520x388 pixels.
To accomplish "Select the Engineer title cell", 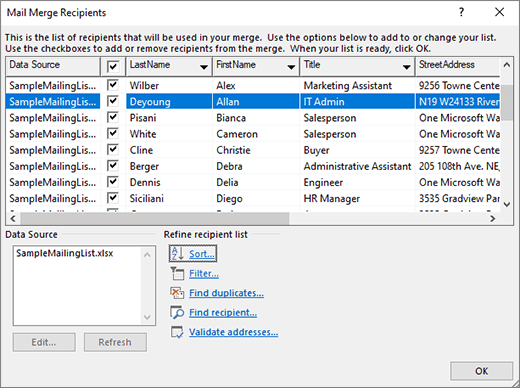I will (357, 182).
